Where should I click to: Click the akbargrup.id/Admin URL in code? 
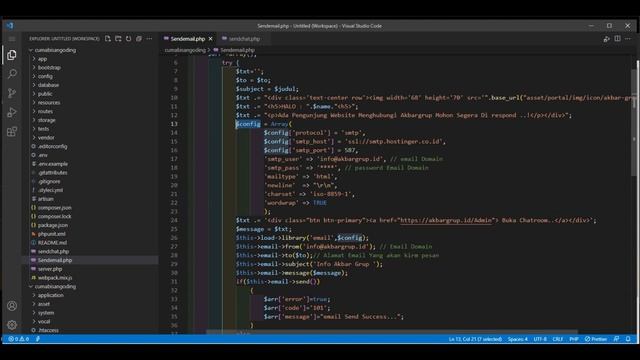click(x=446, y=220)
